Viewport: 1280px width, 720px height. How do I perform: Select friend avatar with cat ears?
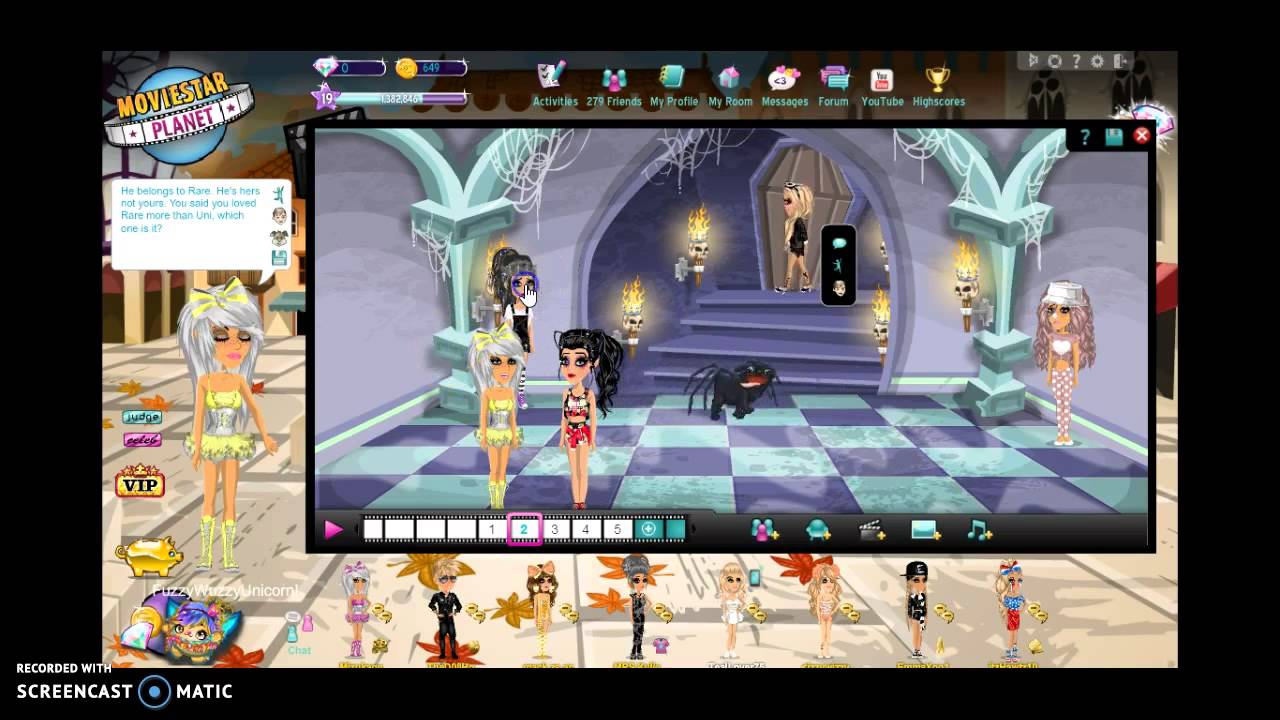point(541,609)
